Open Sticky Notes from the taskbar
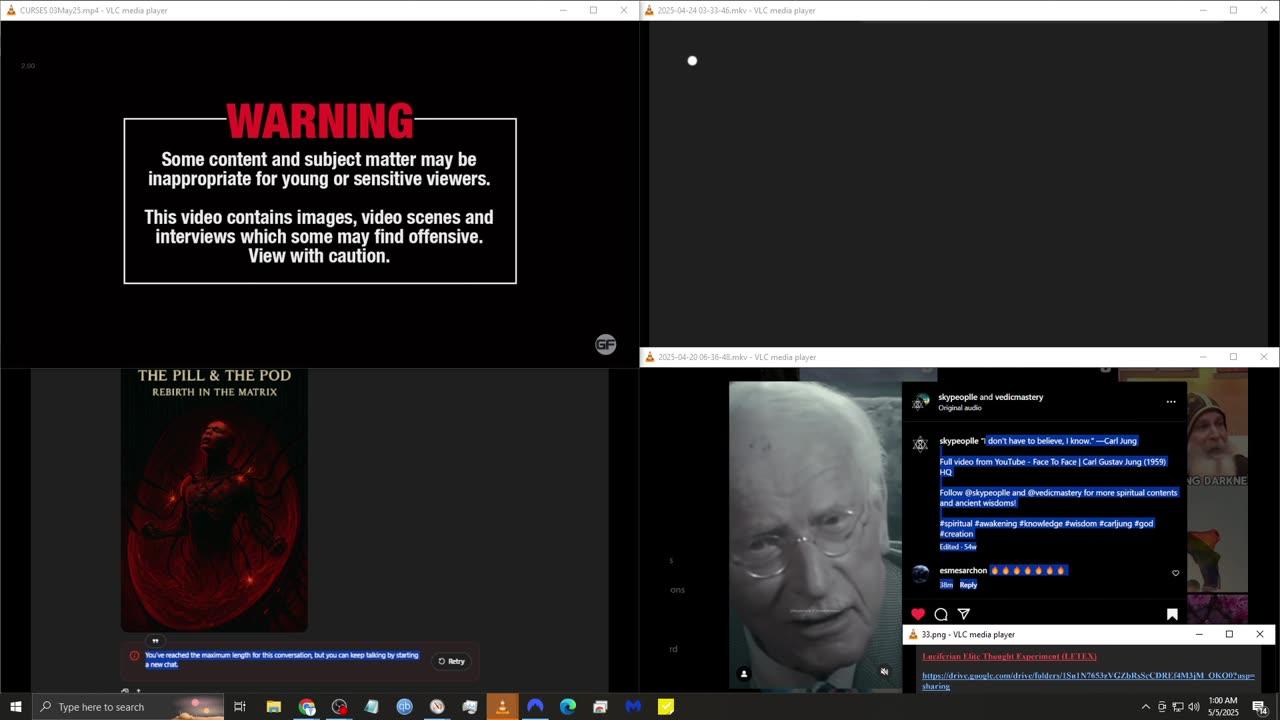The width and height of the screenshot is (1280, 720). pyautogui.click(x=666, y=706)
